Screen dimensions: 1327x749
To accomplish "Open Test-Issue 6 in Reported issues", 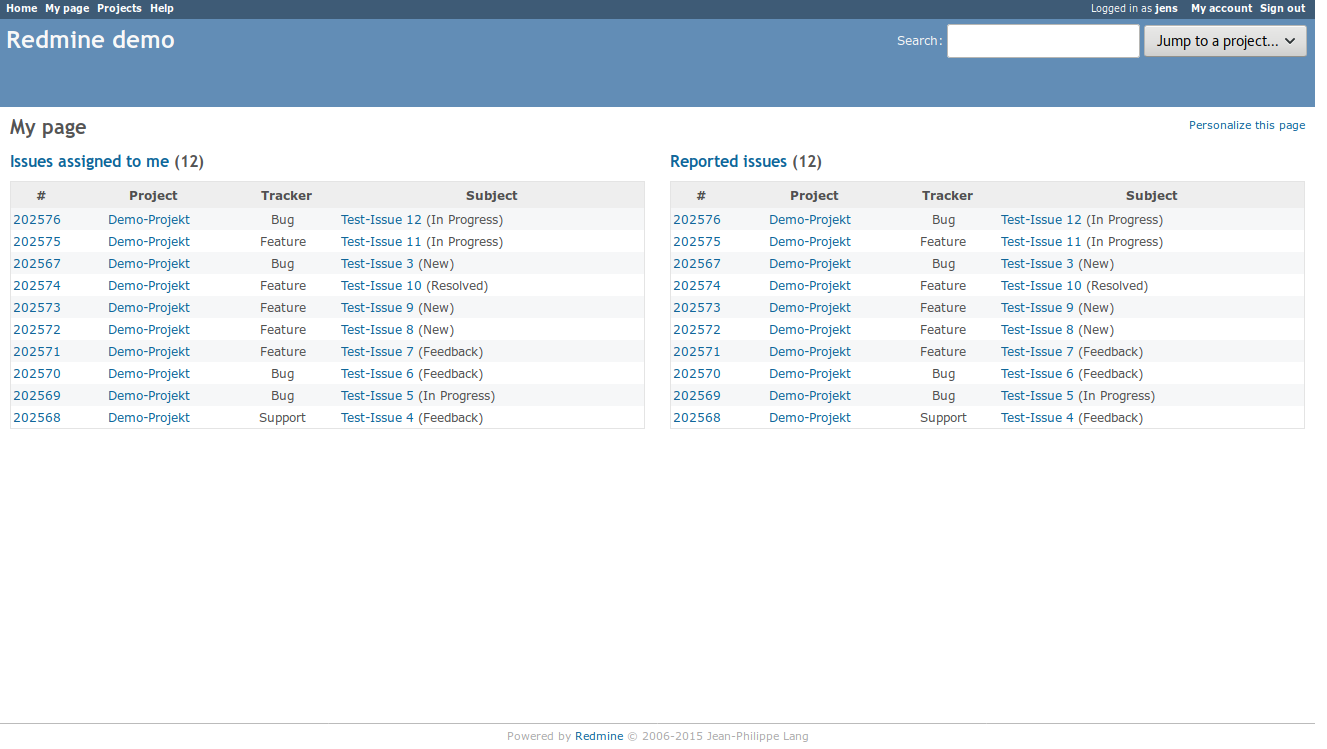I will tap(1037, 374).
